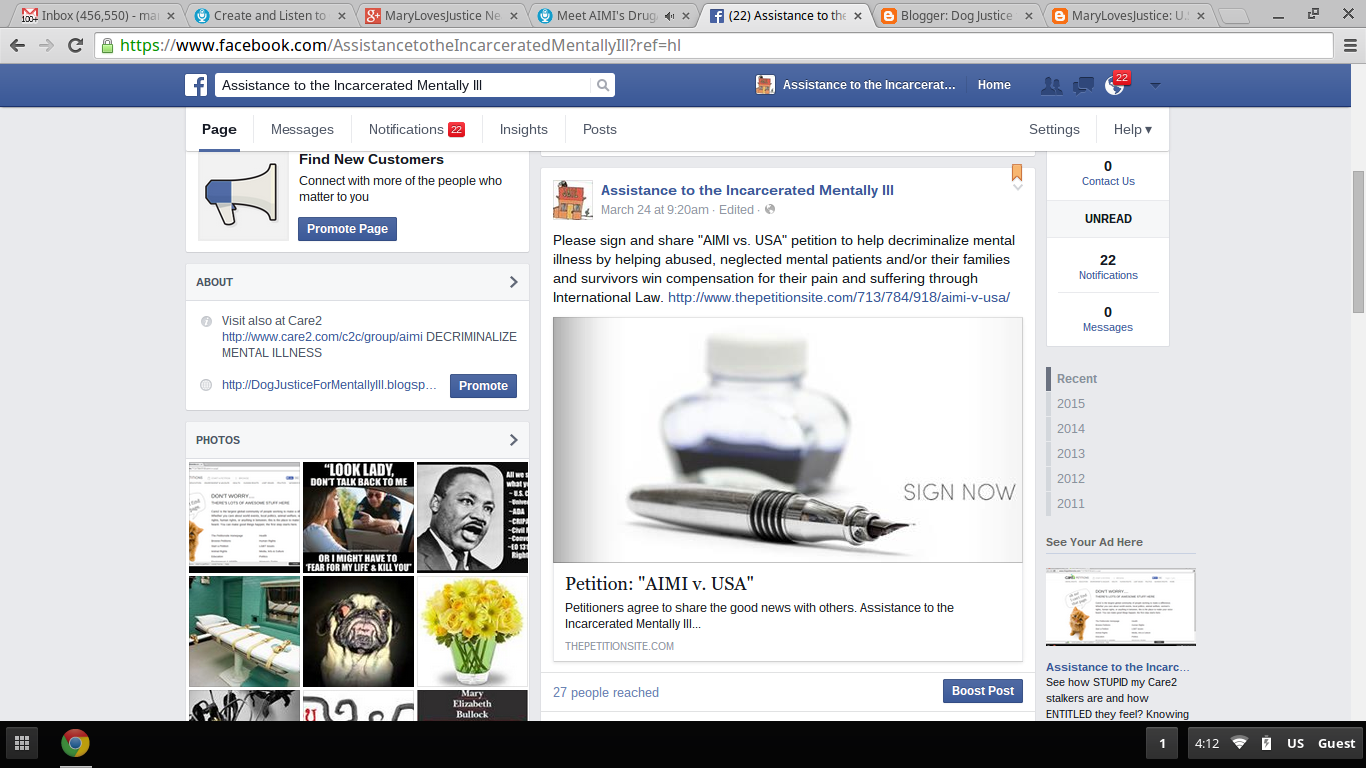Click page avatar in blue header
Viewport: 1366px width, 768px height.
(x=765, y=85)
